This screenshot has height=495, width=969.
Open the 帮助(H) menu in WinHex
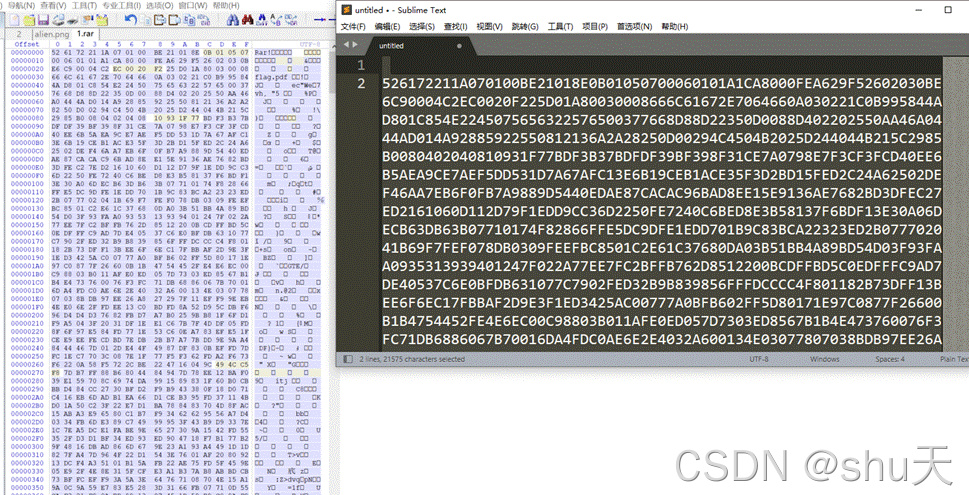[226, 6]
